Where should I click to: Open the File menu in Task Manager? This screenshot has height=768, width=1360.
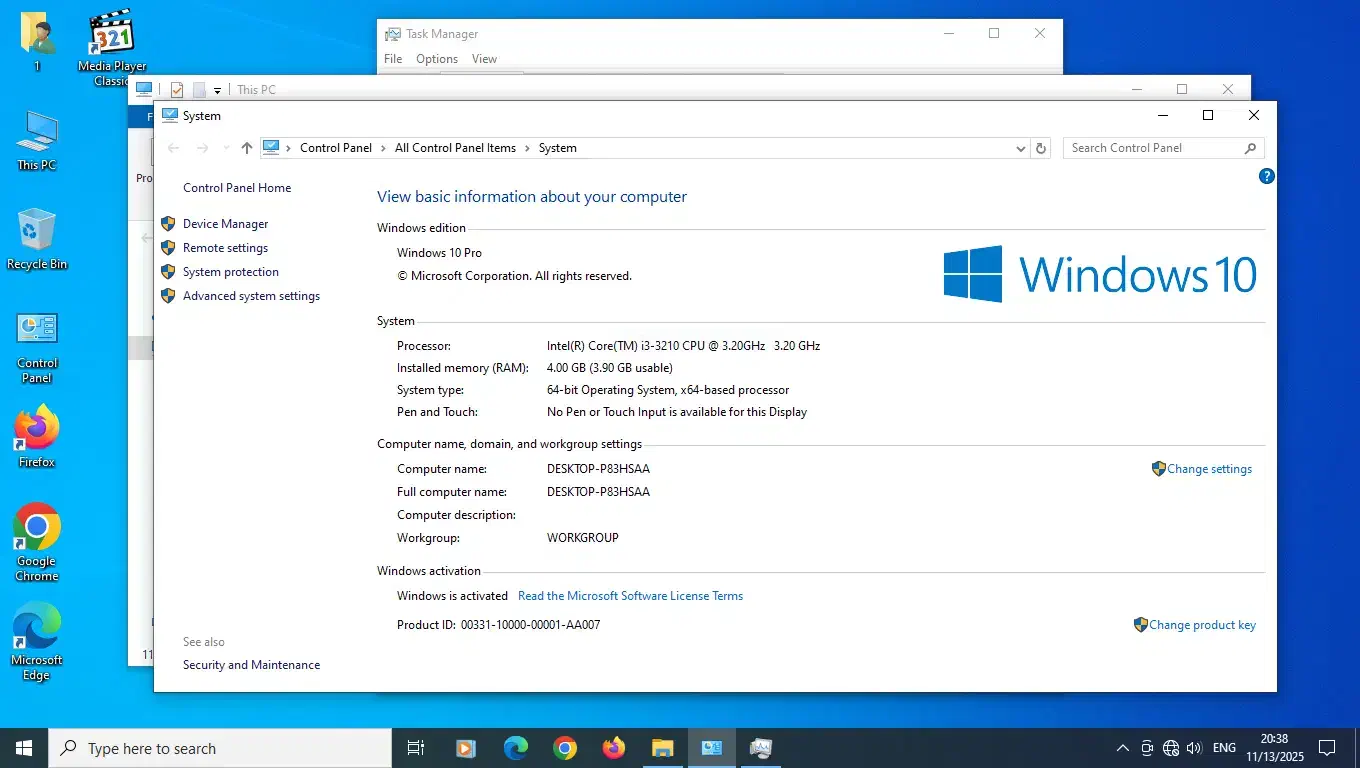pos(393,59)
